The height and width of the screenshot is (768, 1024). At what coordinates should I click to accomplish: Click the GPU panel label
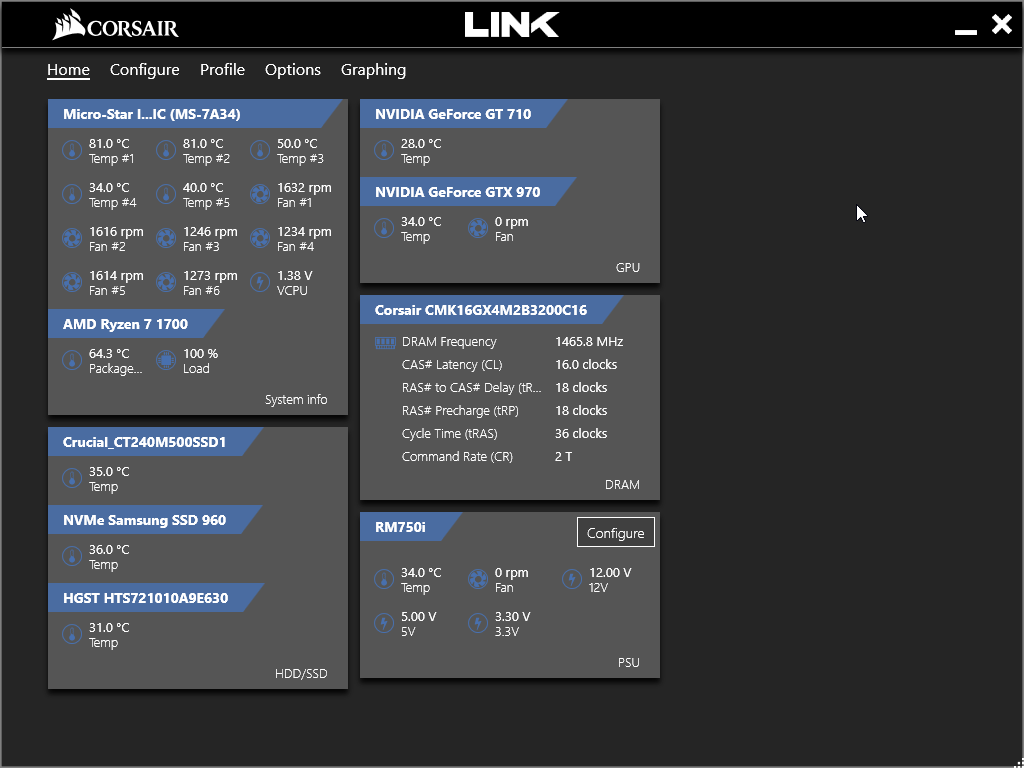tap(628, 268)
